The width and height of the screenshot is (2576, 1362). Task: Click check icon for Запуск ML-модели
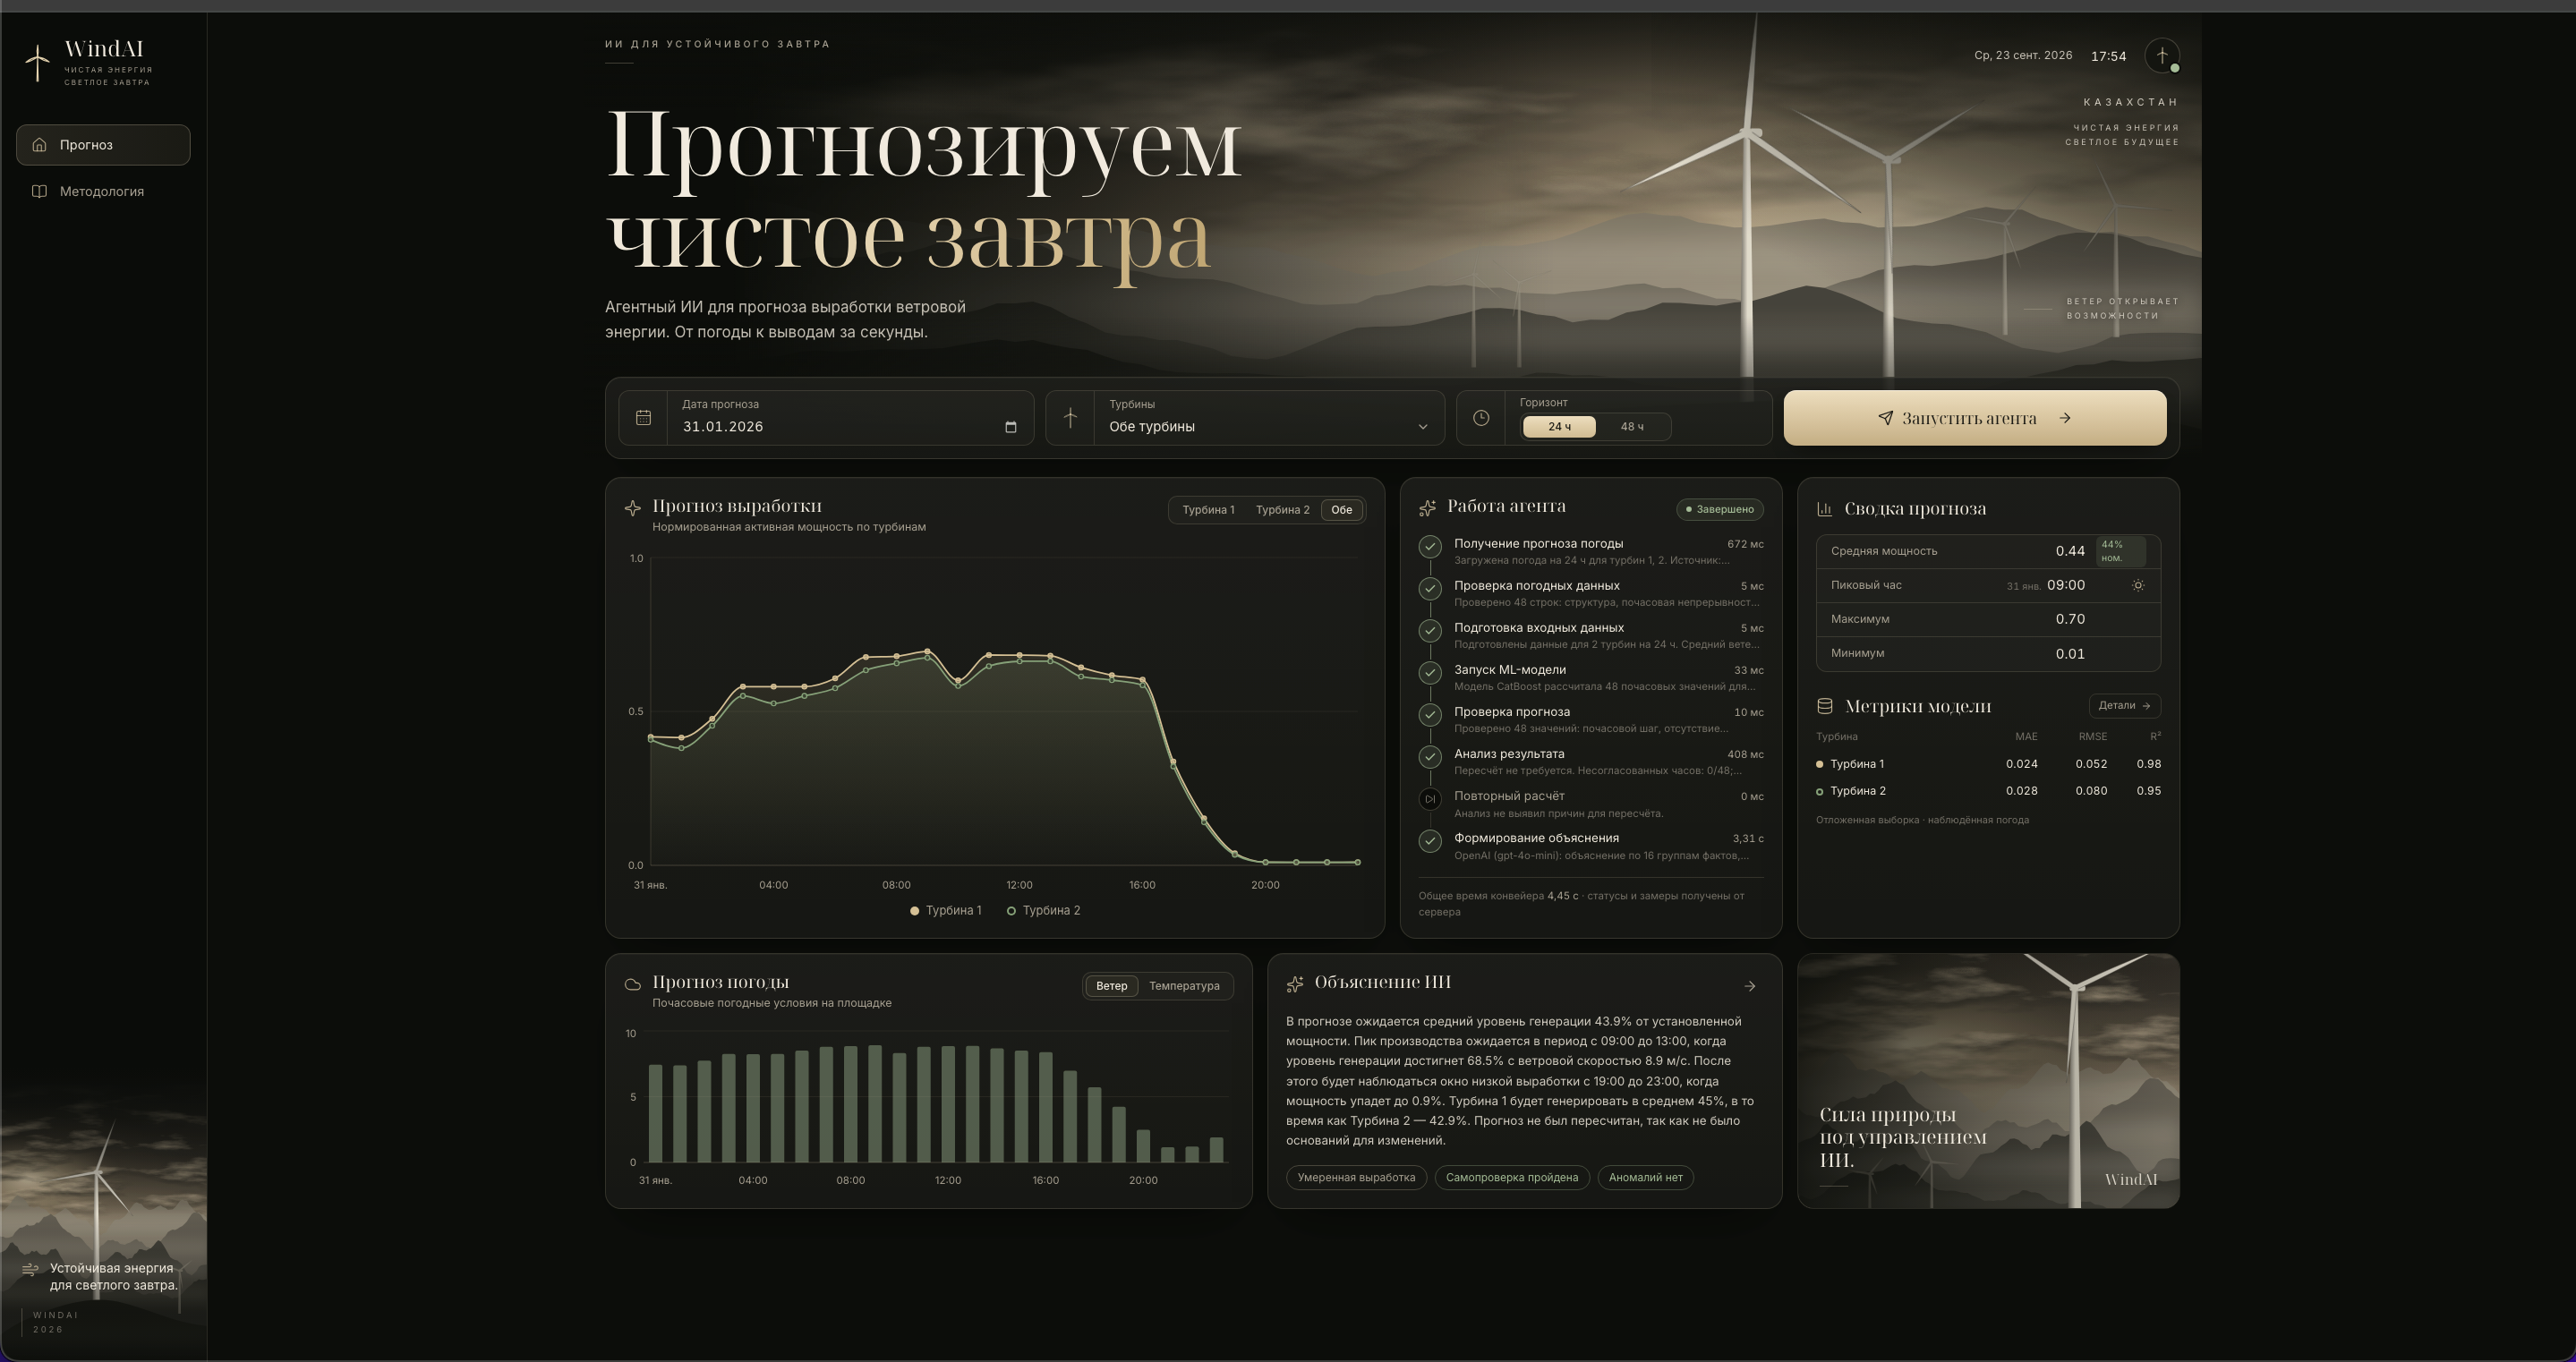1430,672
